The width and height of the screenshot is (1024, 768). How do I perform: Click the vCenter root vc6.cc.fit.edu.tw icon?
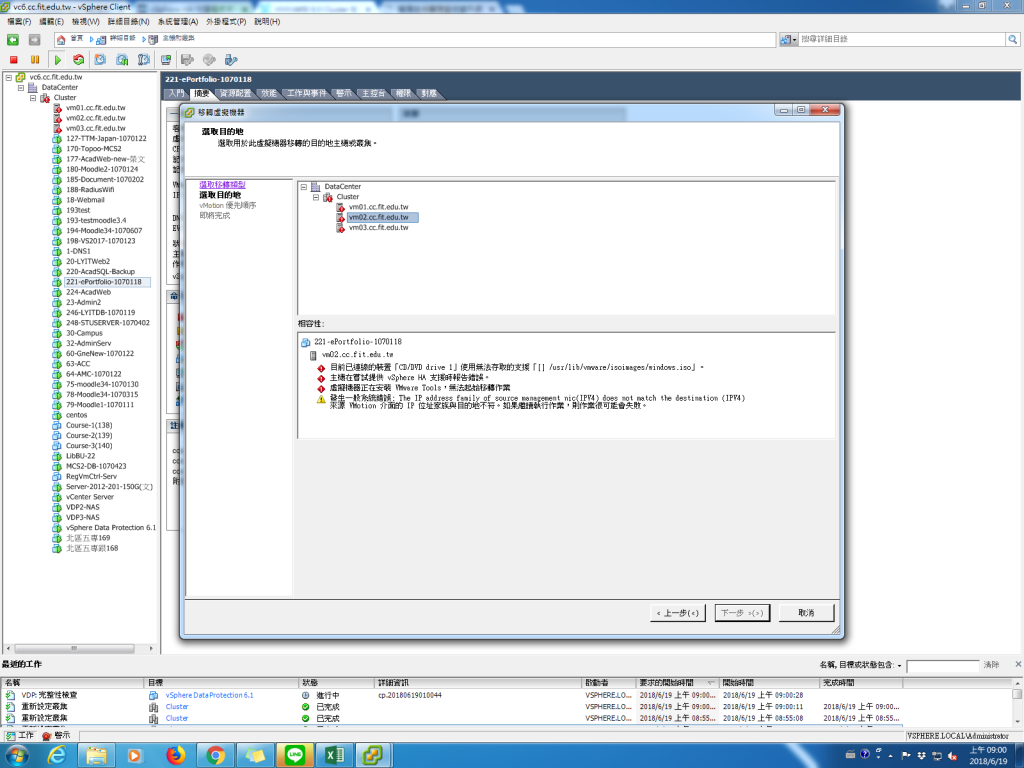coord(20,77)
